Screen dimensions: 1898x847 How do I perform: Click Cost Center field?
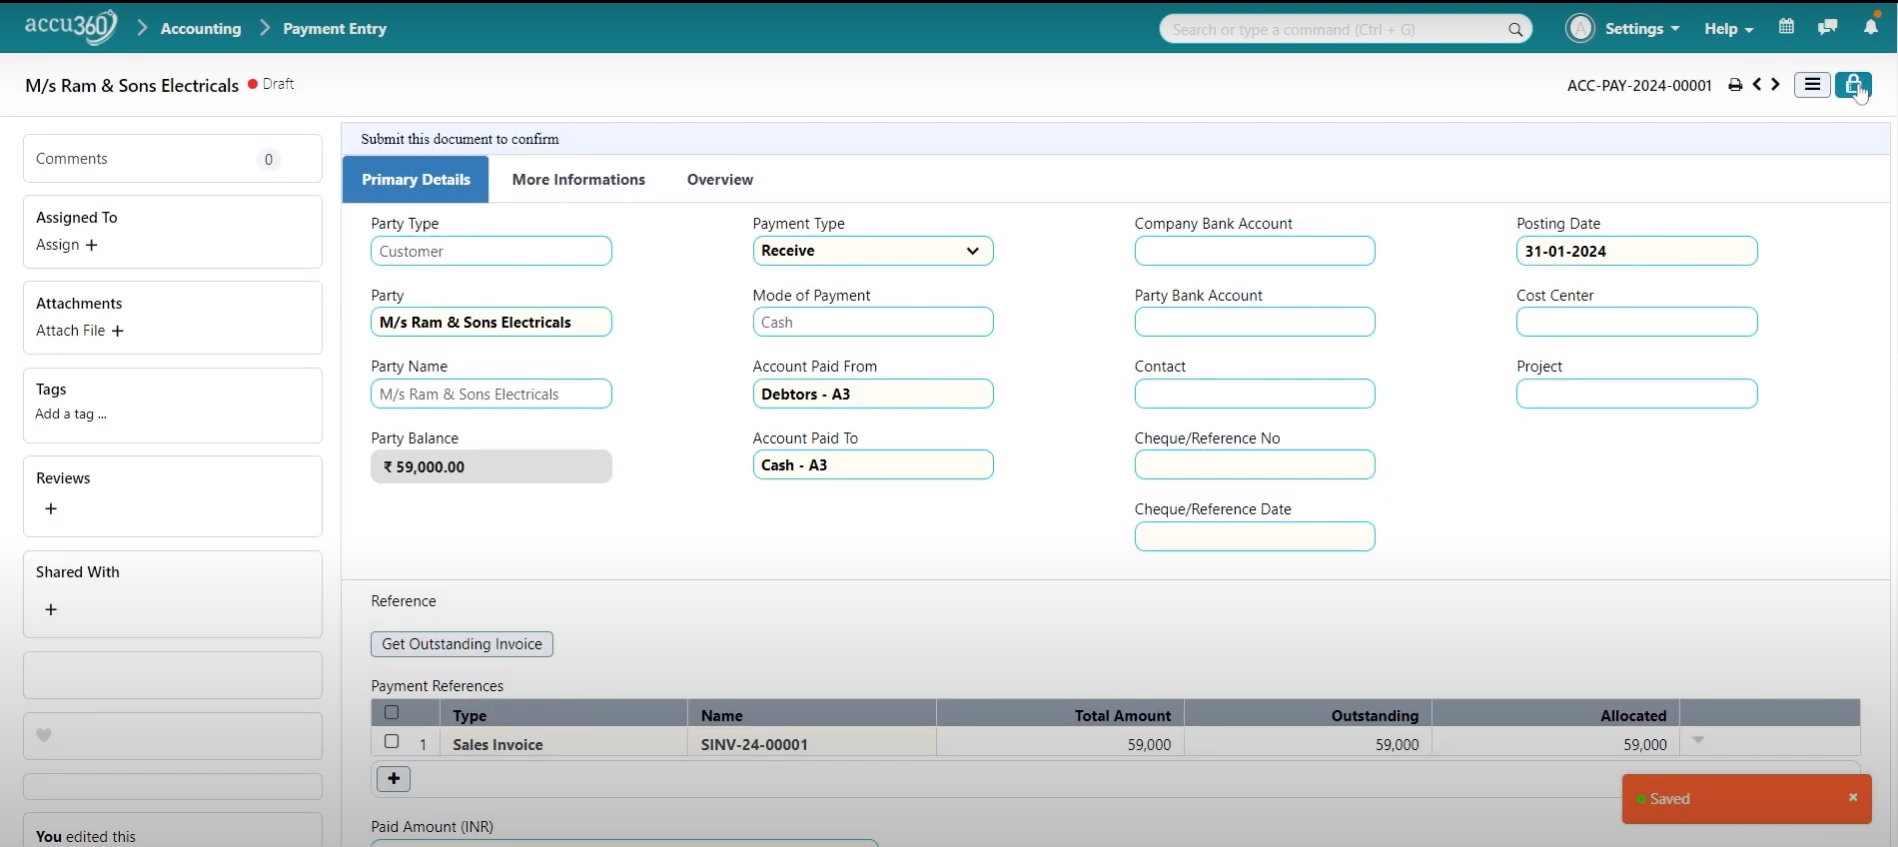point(1637,322)
